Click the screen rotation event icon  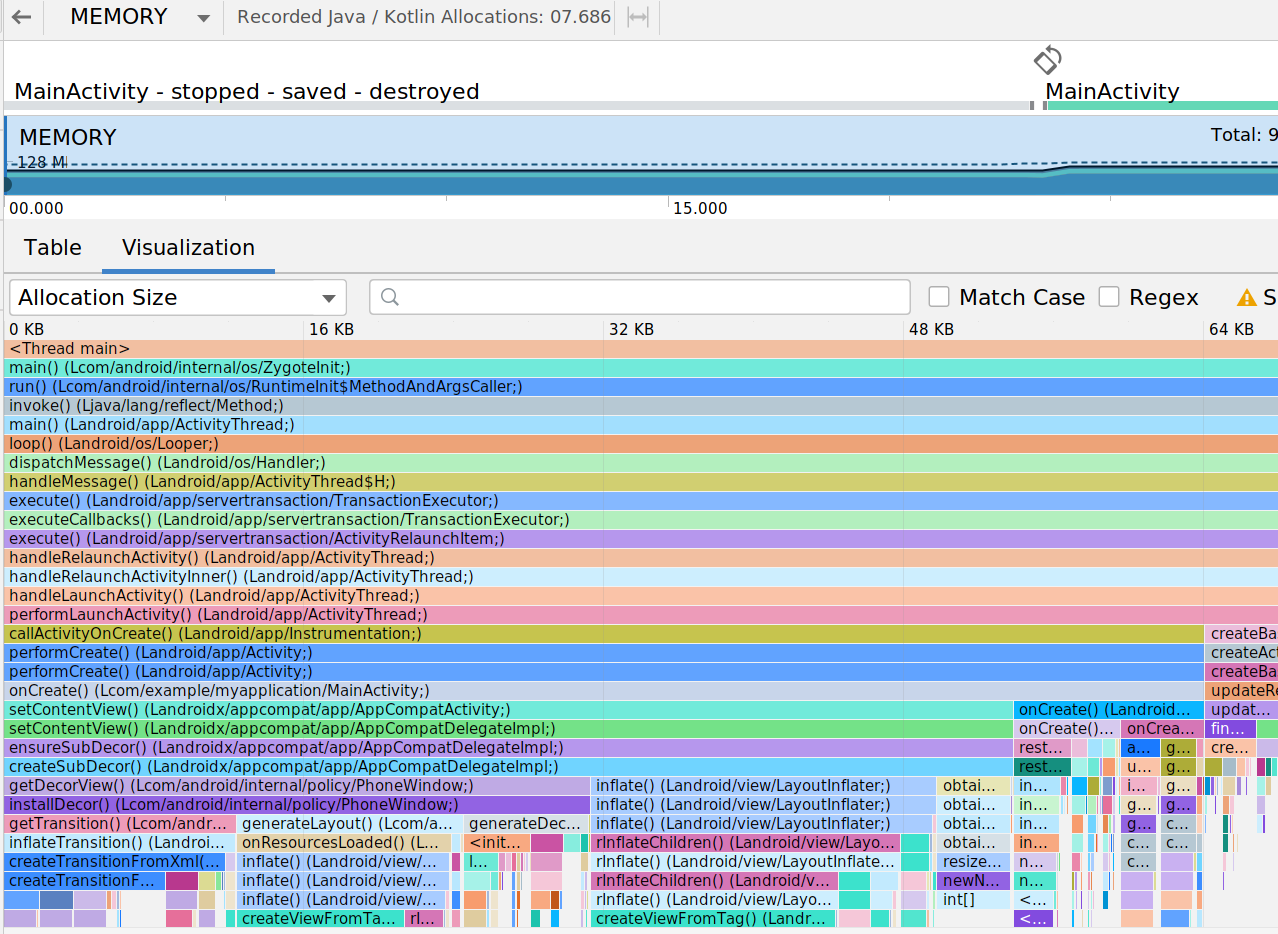coord(1047,60)
